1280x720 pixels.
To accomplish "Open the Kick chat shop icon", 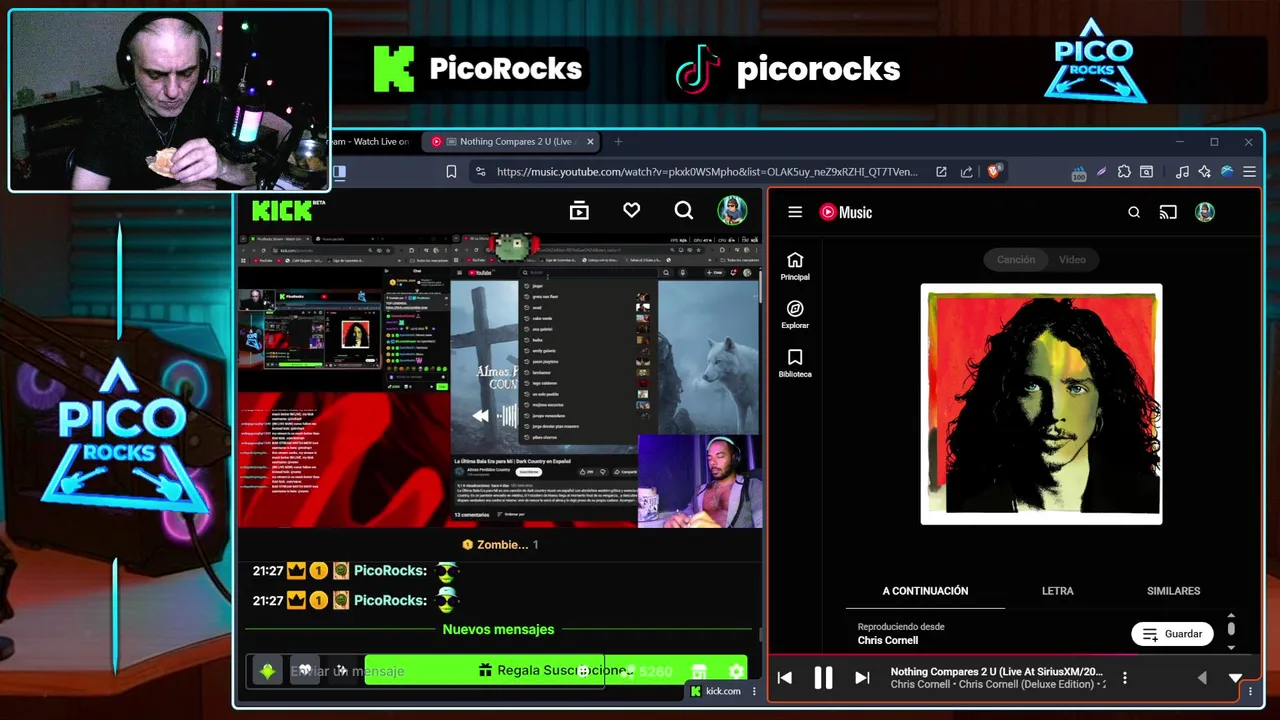I will (x=699, y=671).
